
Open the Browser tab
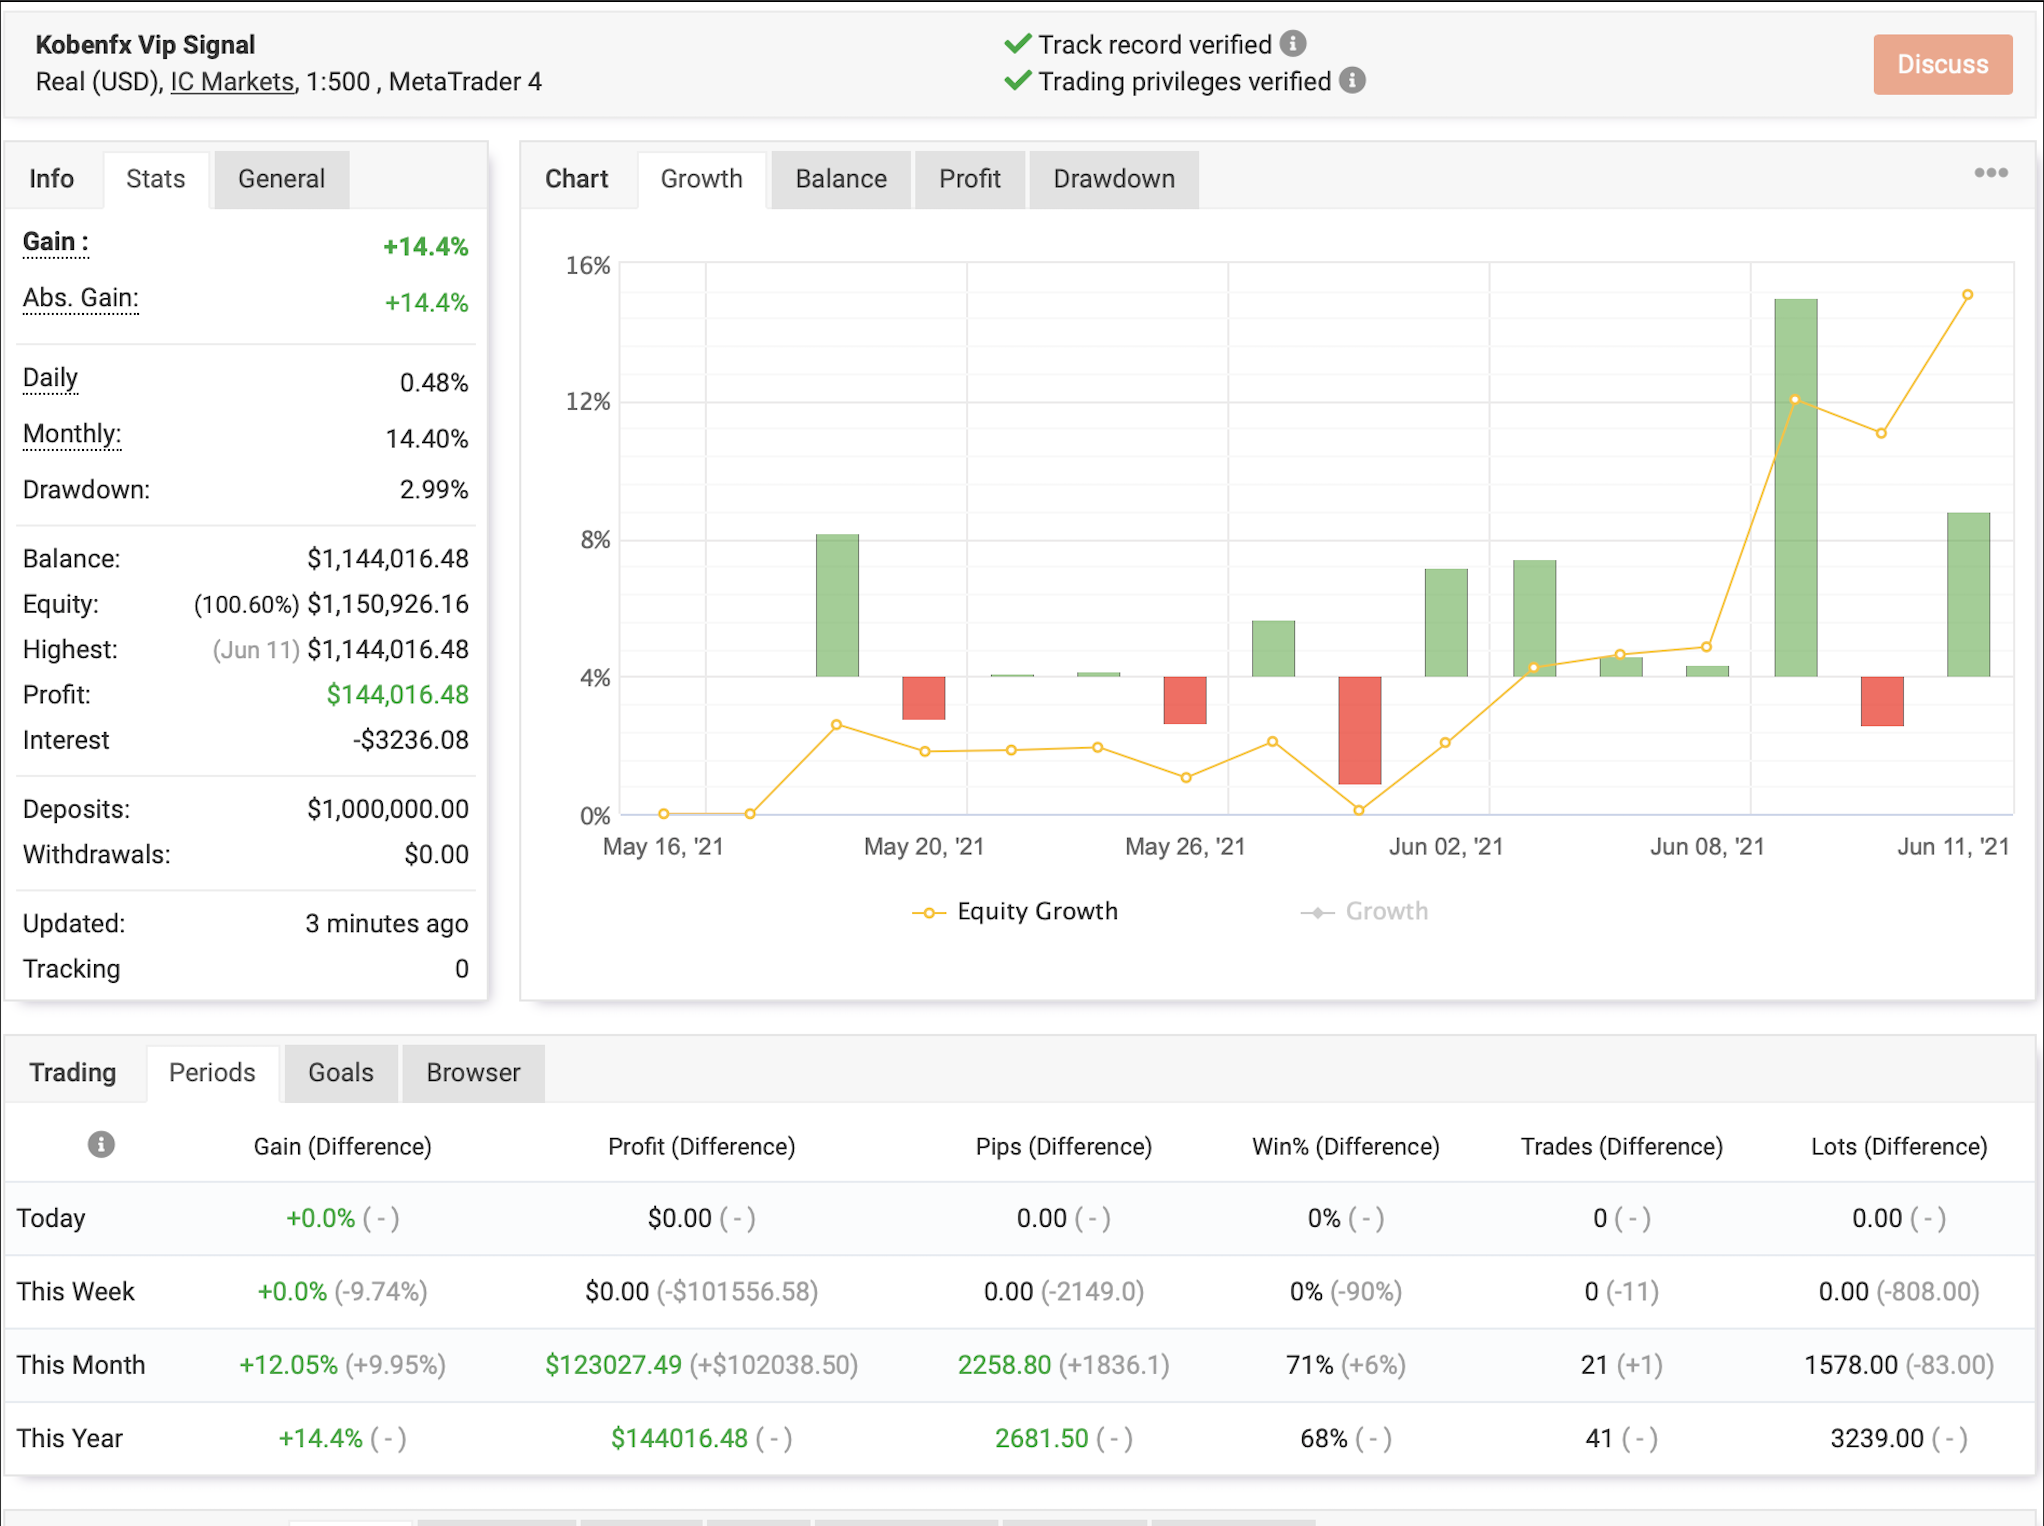point(473,1073)
